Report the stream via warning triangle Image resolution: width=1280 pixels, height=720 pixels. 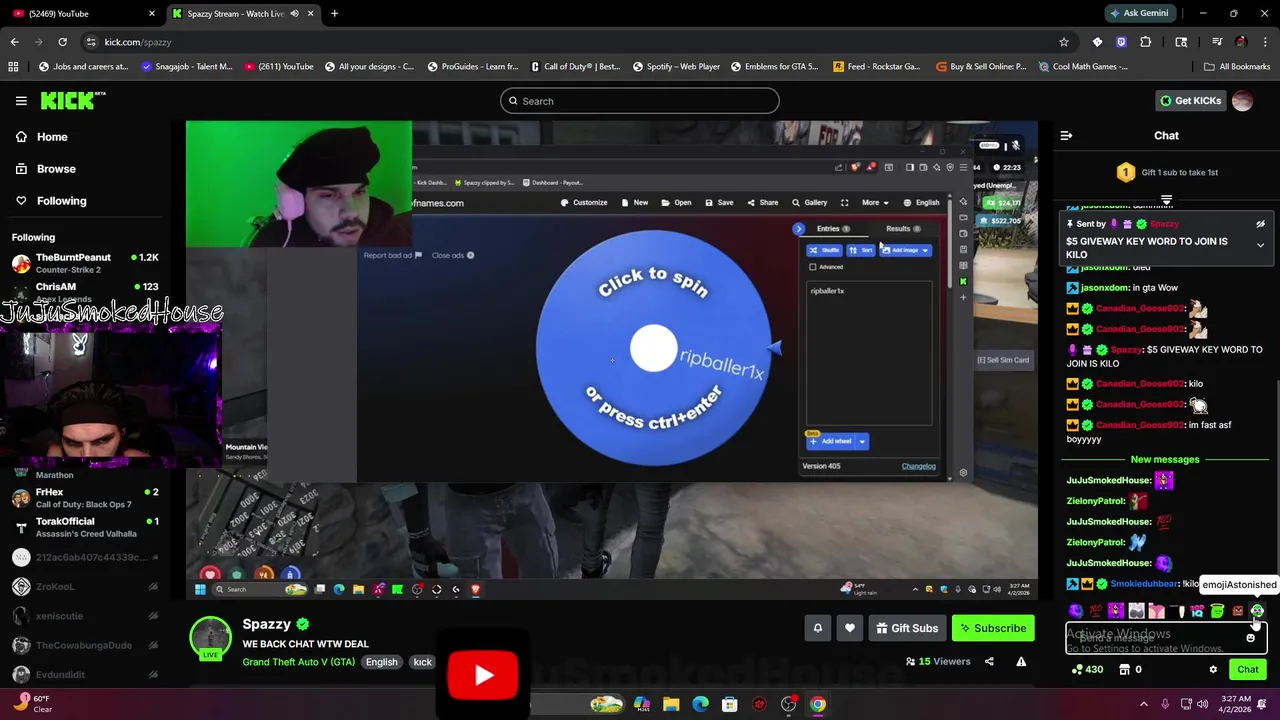(x=1021, y=661)
